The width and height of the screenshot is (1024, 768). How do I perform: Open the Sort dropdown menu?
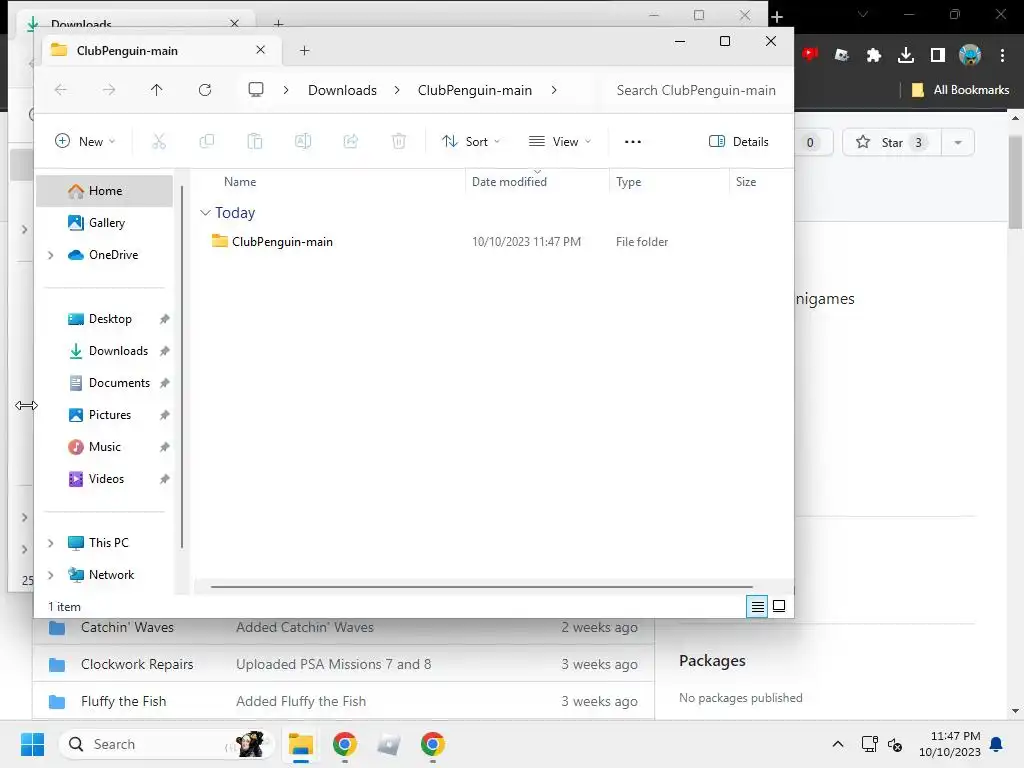[x=471, y=141]
